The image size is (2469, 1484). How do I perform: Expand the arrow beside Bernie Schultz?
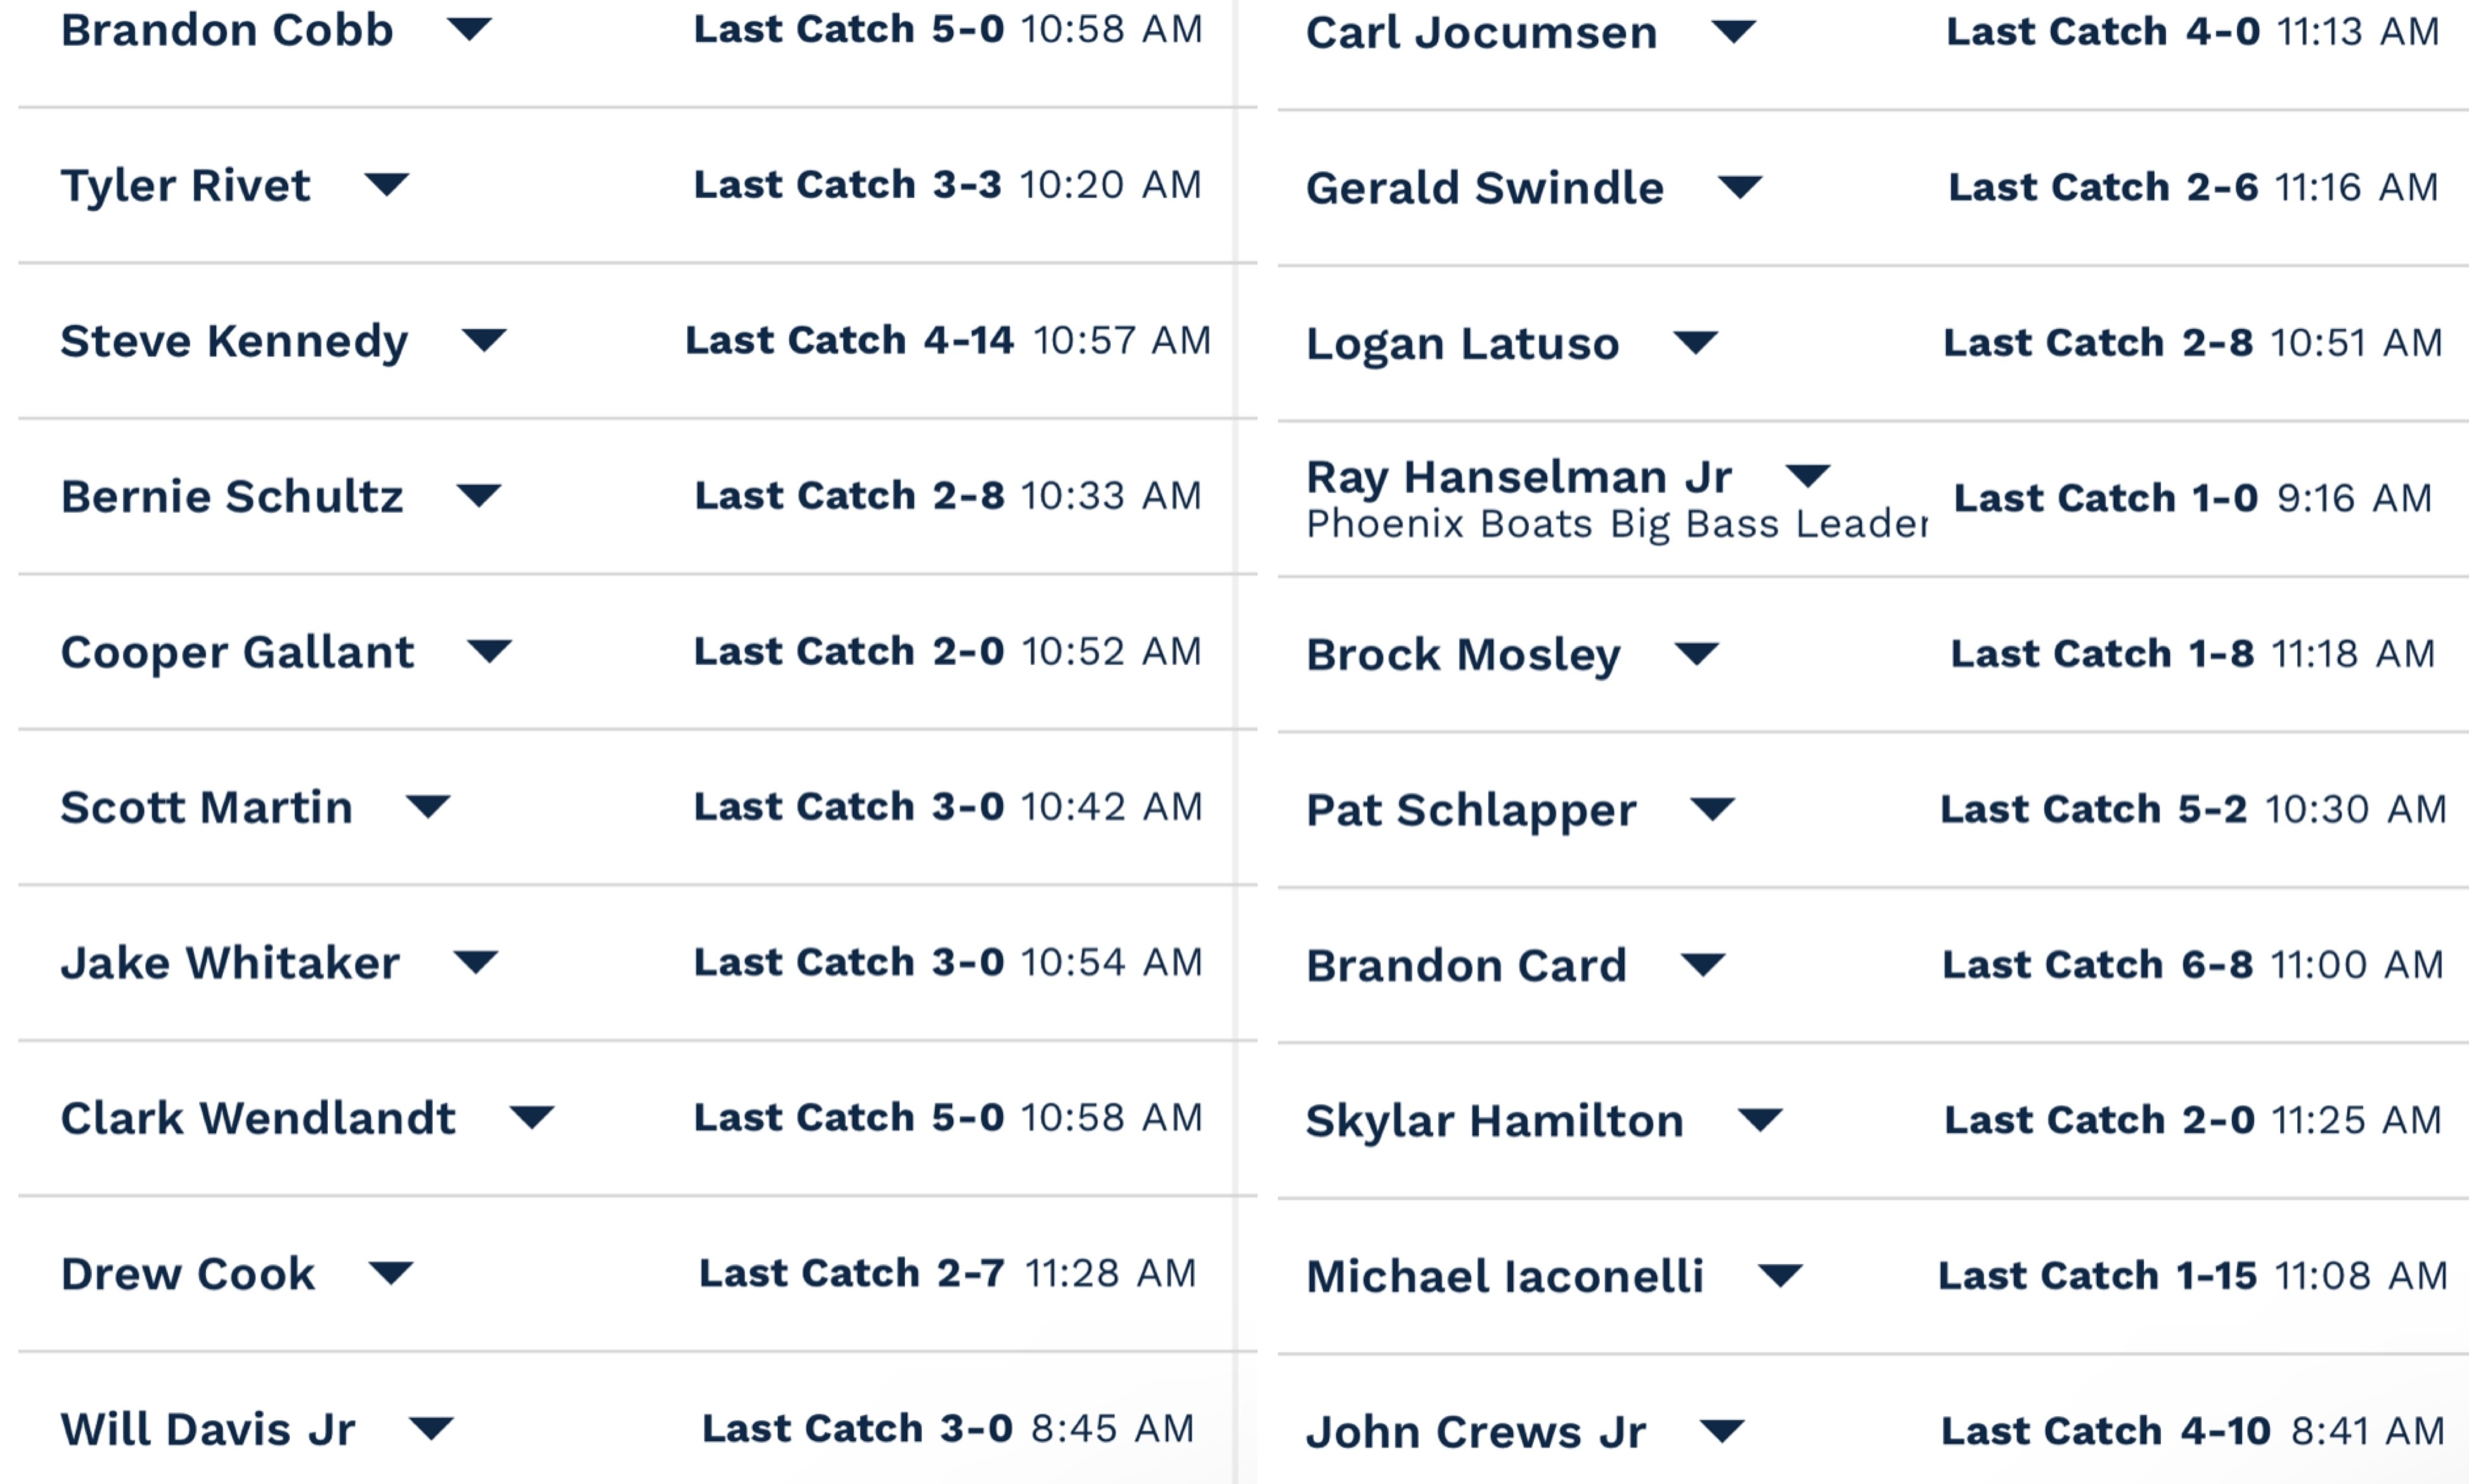click(478, 495)
